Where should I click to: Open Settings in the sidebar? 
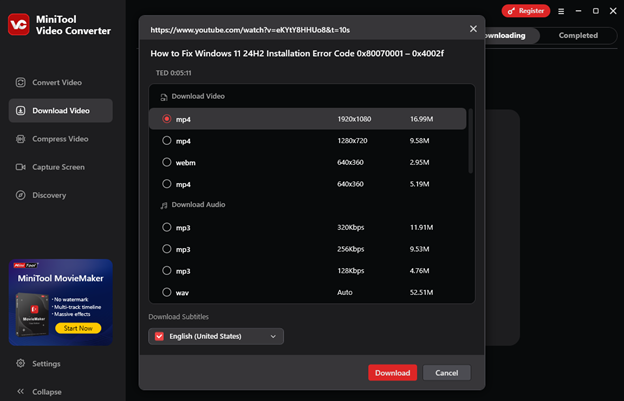46,364
